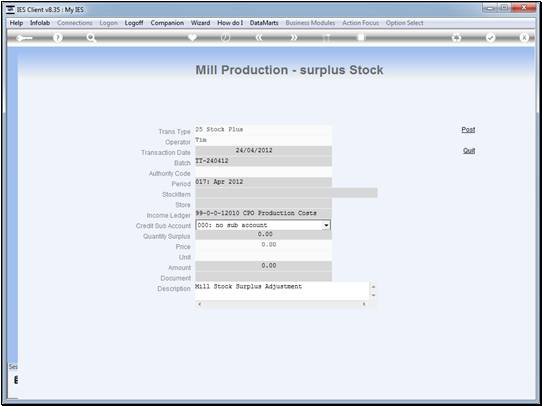This screenshot has height=406, width=542.
Task: Open the Companion menu
Action: tap(167, 23)
